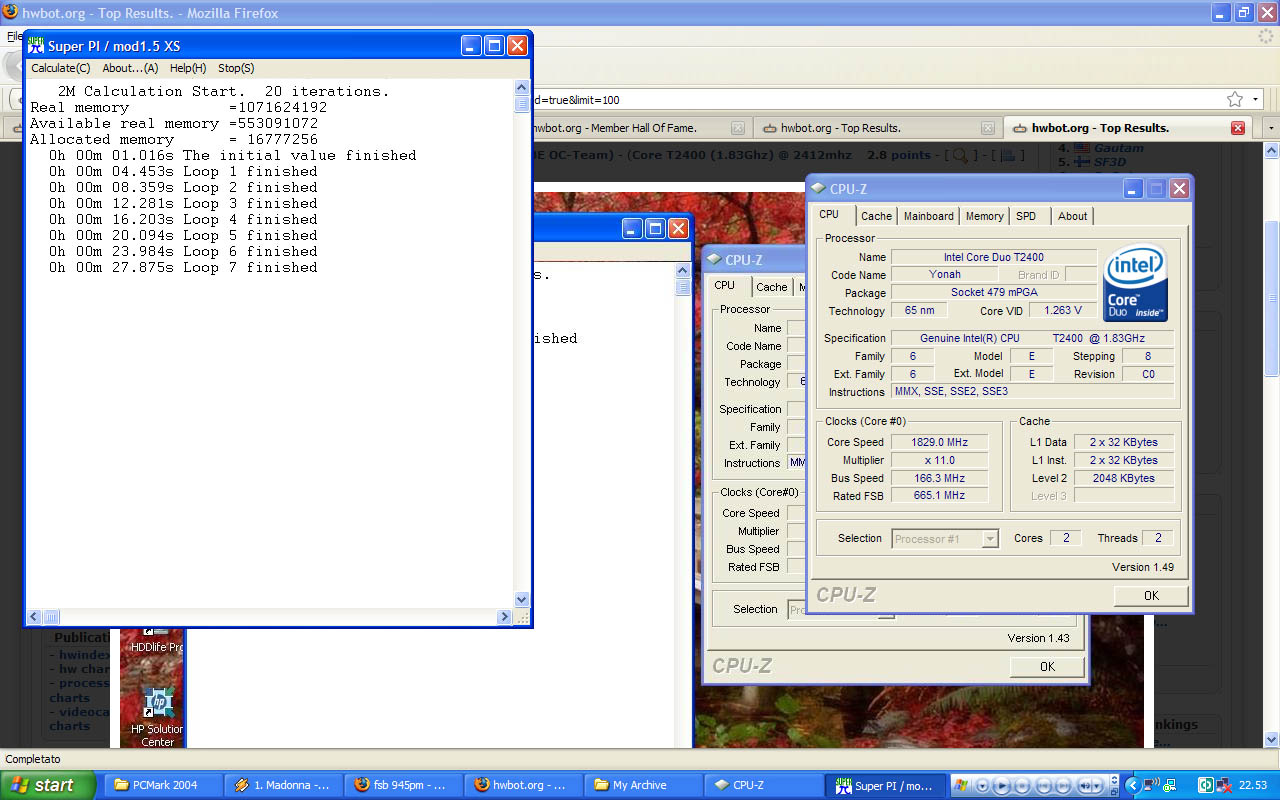Open the Help(H) menu in Super PI
1280x800 pixels.
(x=188, y=68)
